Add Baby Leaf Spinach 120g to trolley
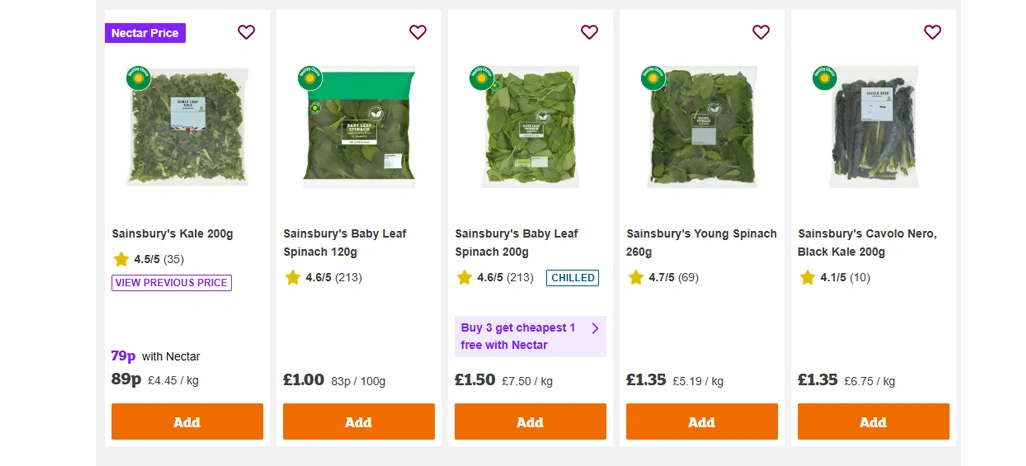1026x466 pixels. click(358, 421)
